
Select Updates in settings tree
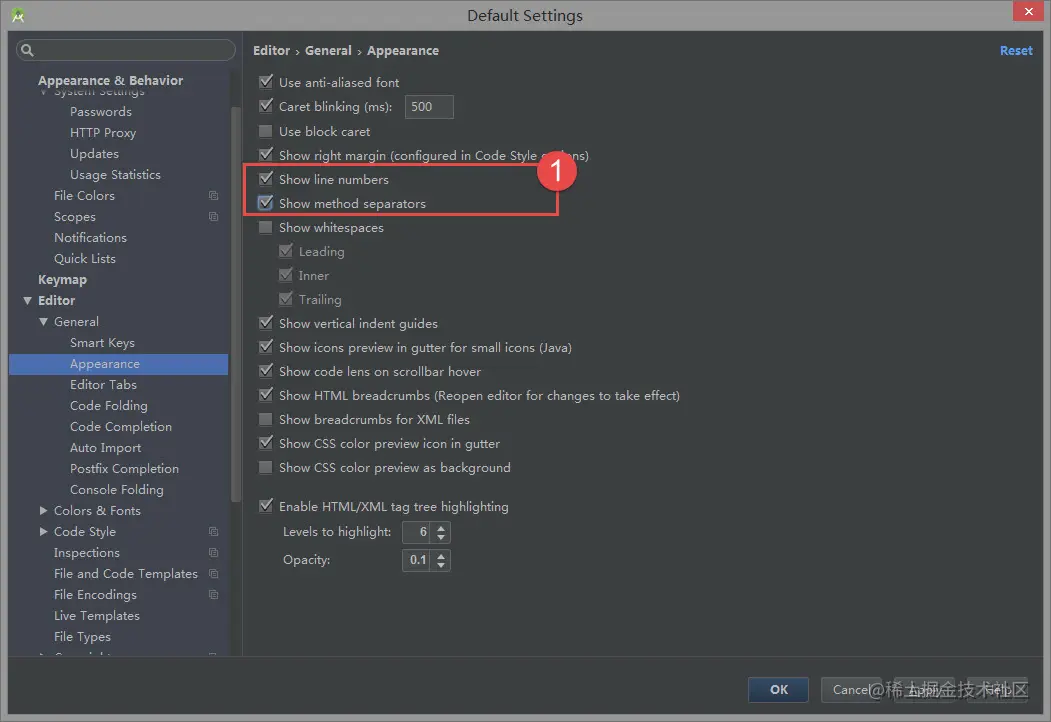pyautogui.click(x=94, y=154)
